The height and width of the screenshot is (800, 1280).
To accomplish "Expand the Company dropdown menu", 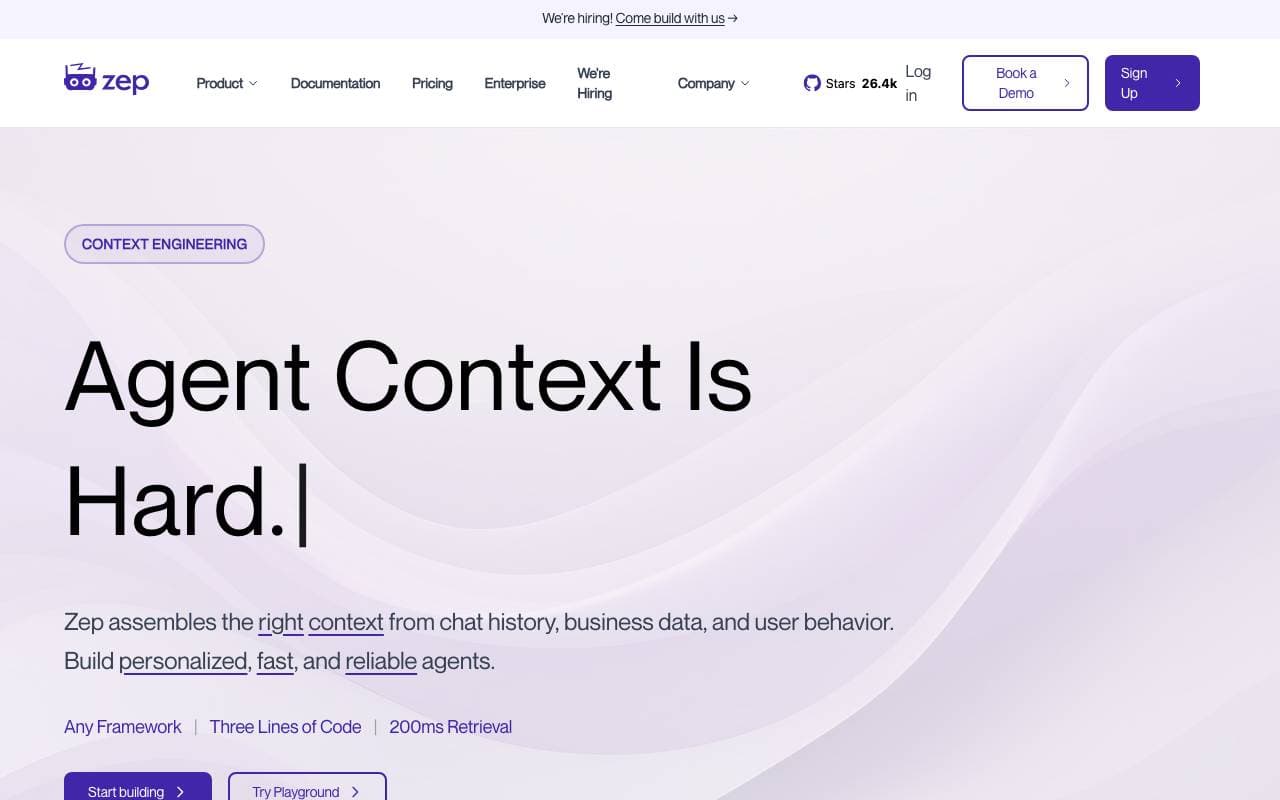I will [713, 83].
